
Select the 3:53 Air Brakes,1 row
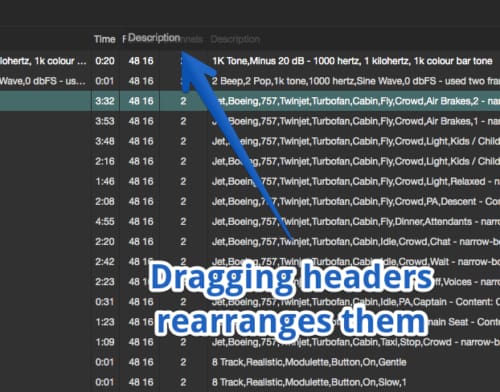250,121
